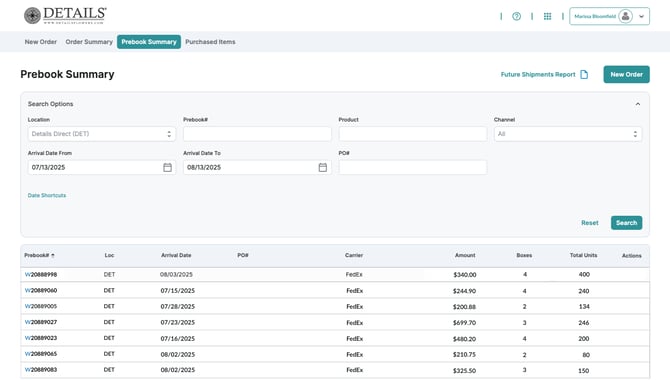Open the Location dropdown
This screenshot has width=670, height=380.
point(102,134)
